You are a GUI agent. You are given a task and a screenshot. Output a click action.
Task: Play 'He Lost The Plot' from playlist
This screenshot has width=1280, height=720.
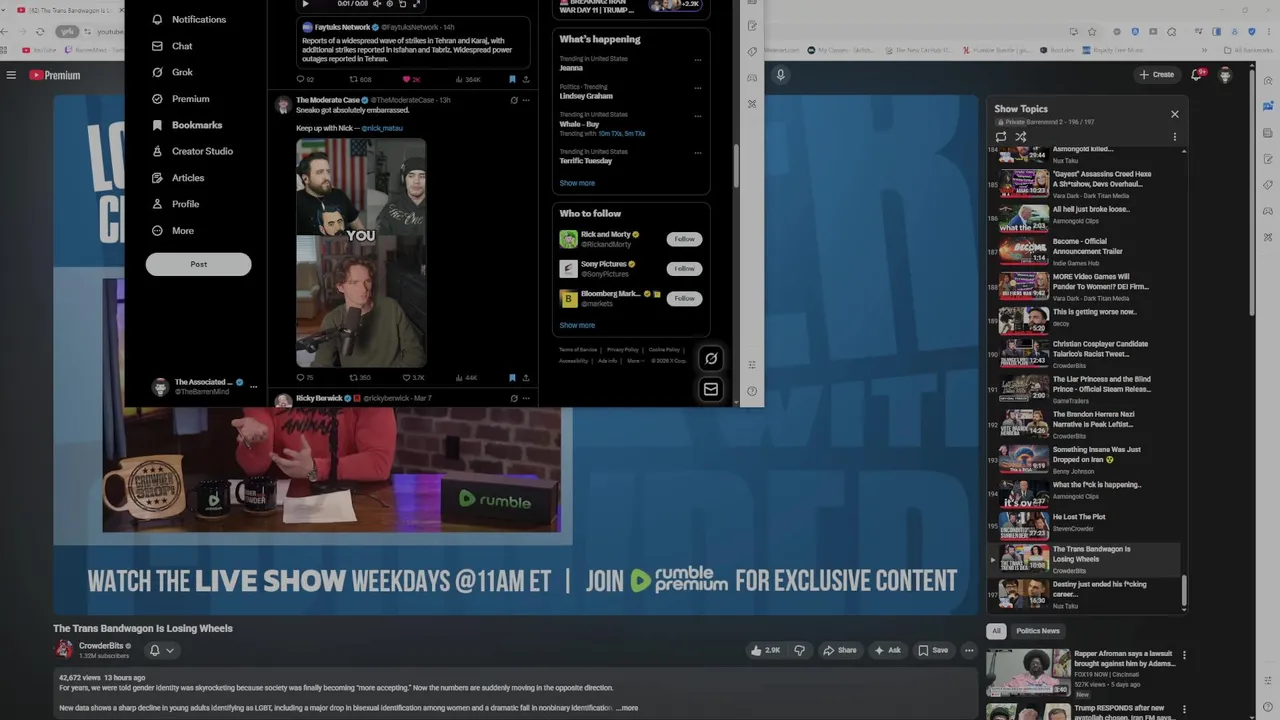(x=1085, y=522)
